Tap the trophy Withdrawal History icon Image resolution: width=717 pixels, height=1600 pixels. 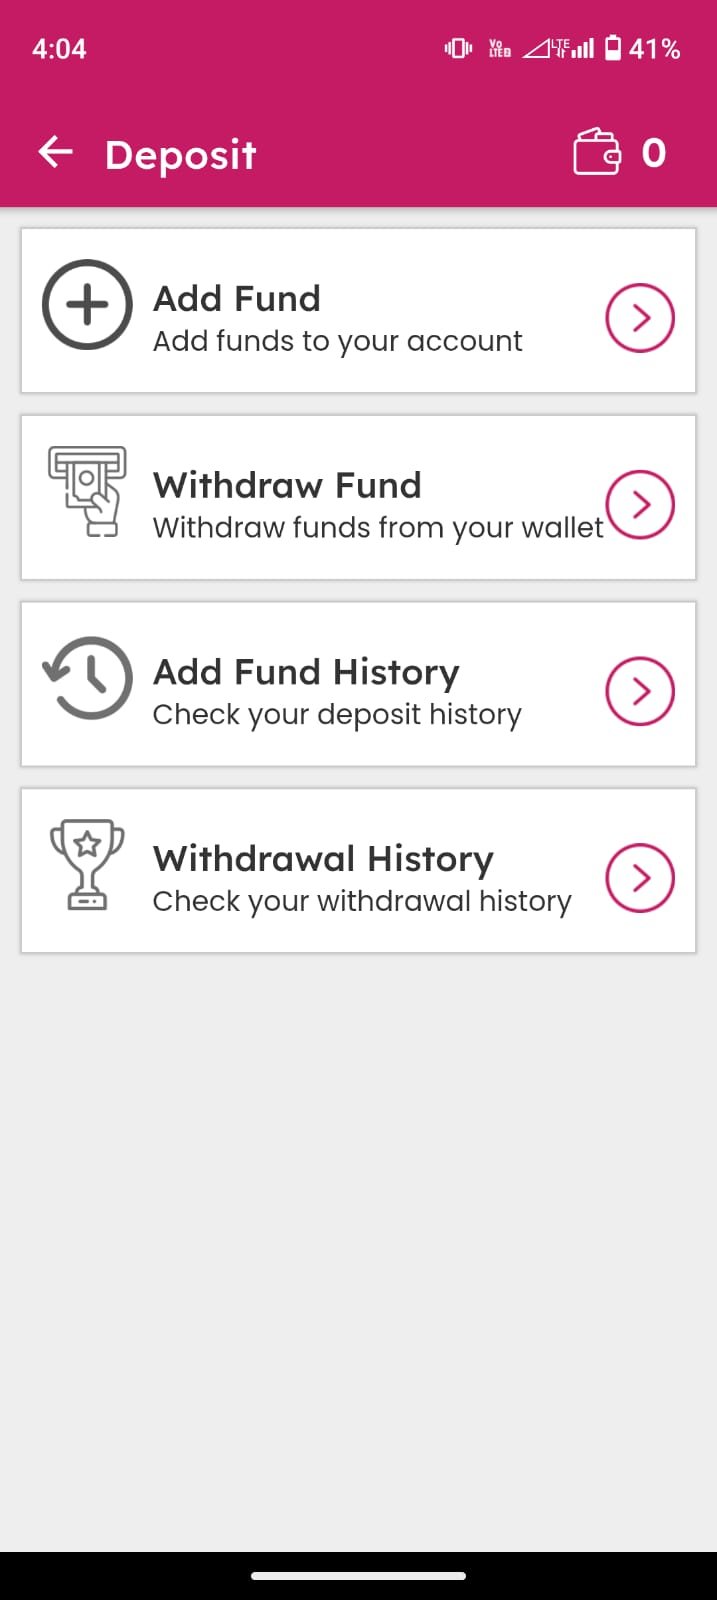point(87,864)
